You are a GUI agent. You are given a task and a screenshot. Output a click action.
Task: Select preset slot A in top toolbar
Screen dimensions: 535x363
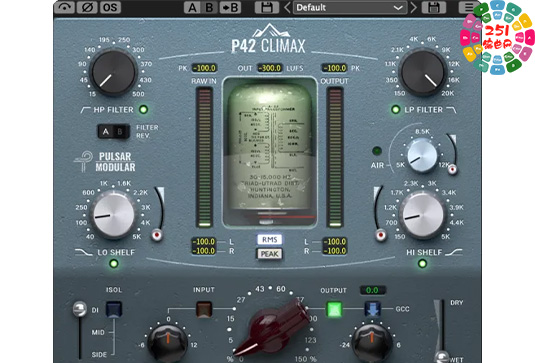click(192, 8)
